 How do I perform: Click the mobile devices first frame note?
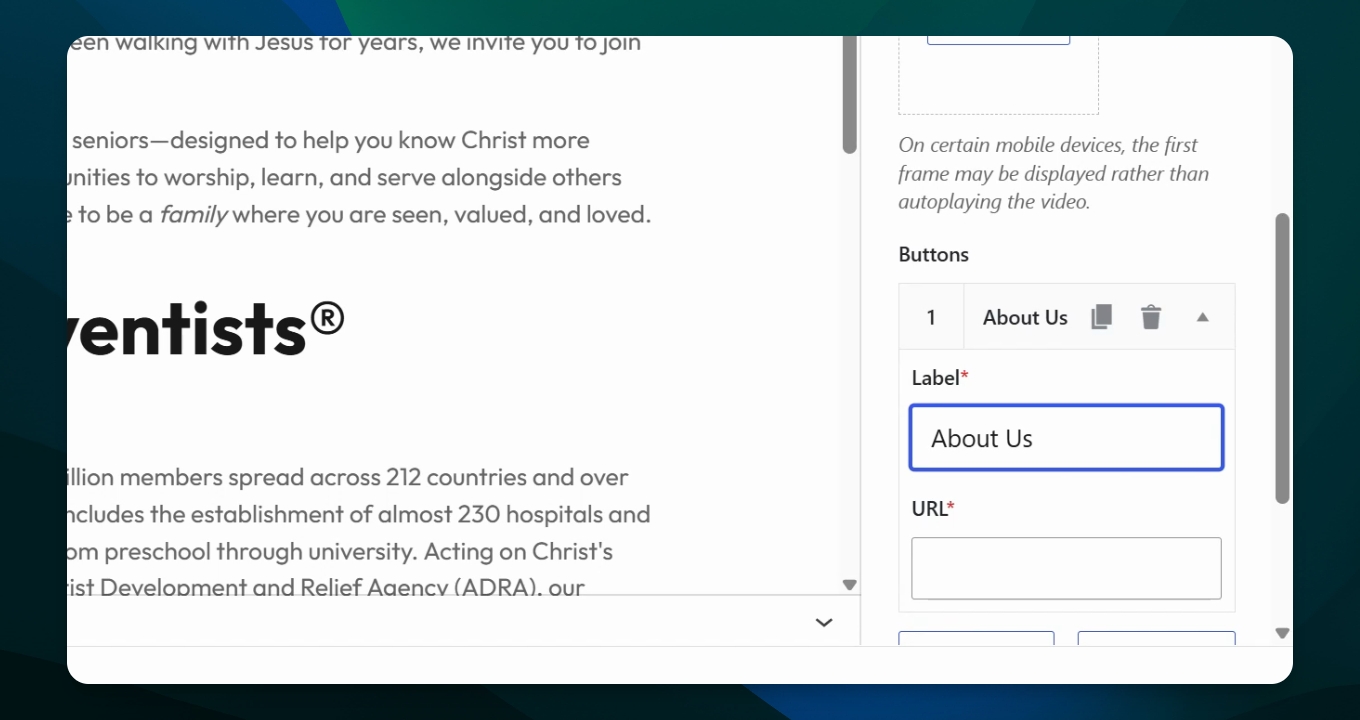[1054, 173]
